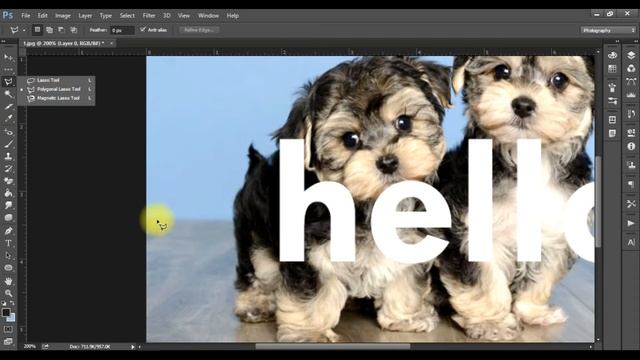Select the Zoom tool
This screenshot has height=360, width=640.
tap(8, 293)
